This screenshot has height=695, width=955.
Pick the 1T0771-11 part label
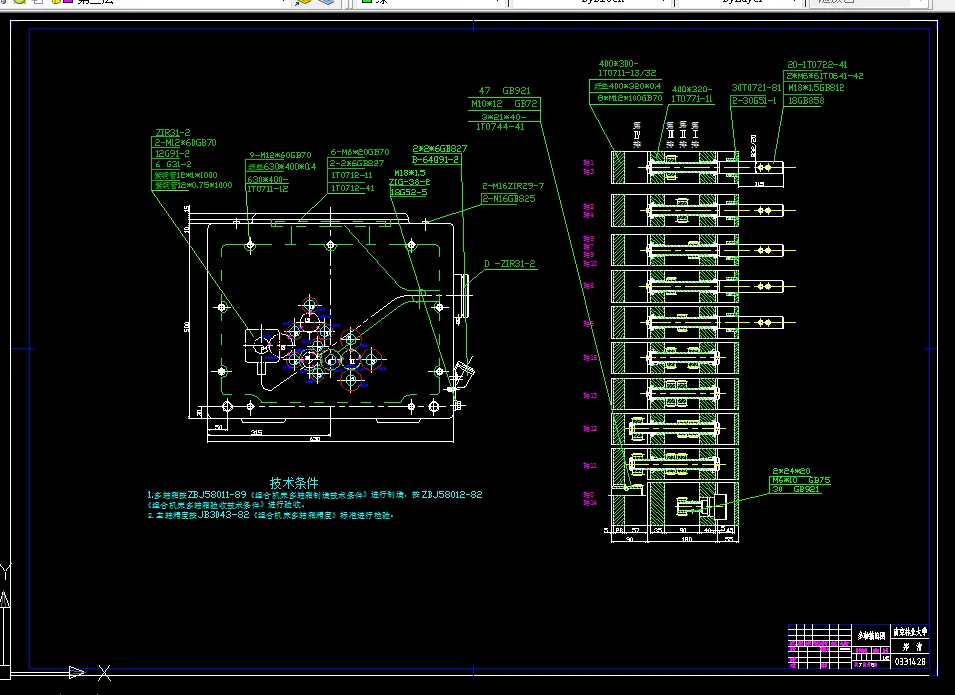click(x=692, y=99)
